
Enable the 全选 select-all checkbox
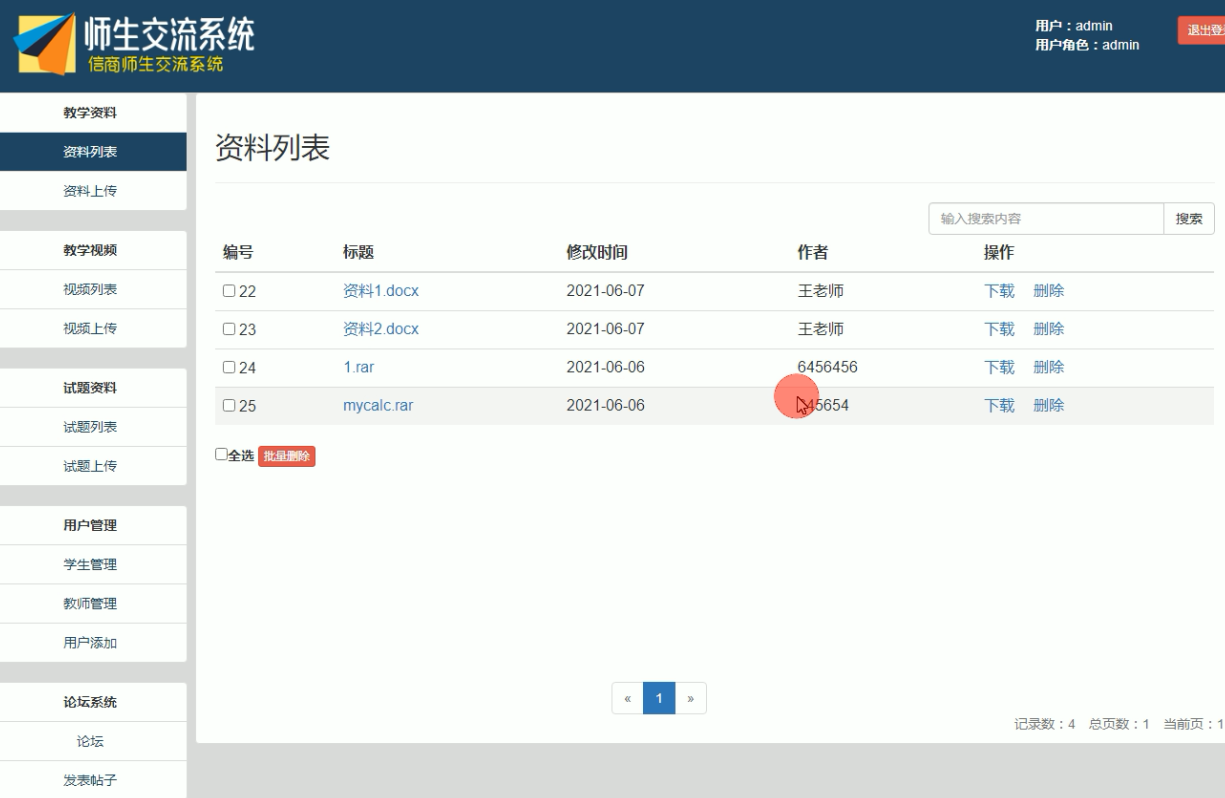[x=221, y=455]
